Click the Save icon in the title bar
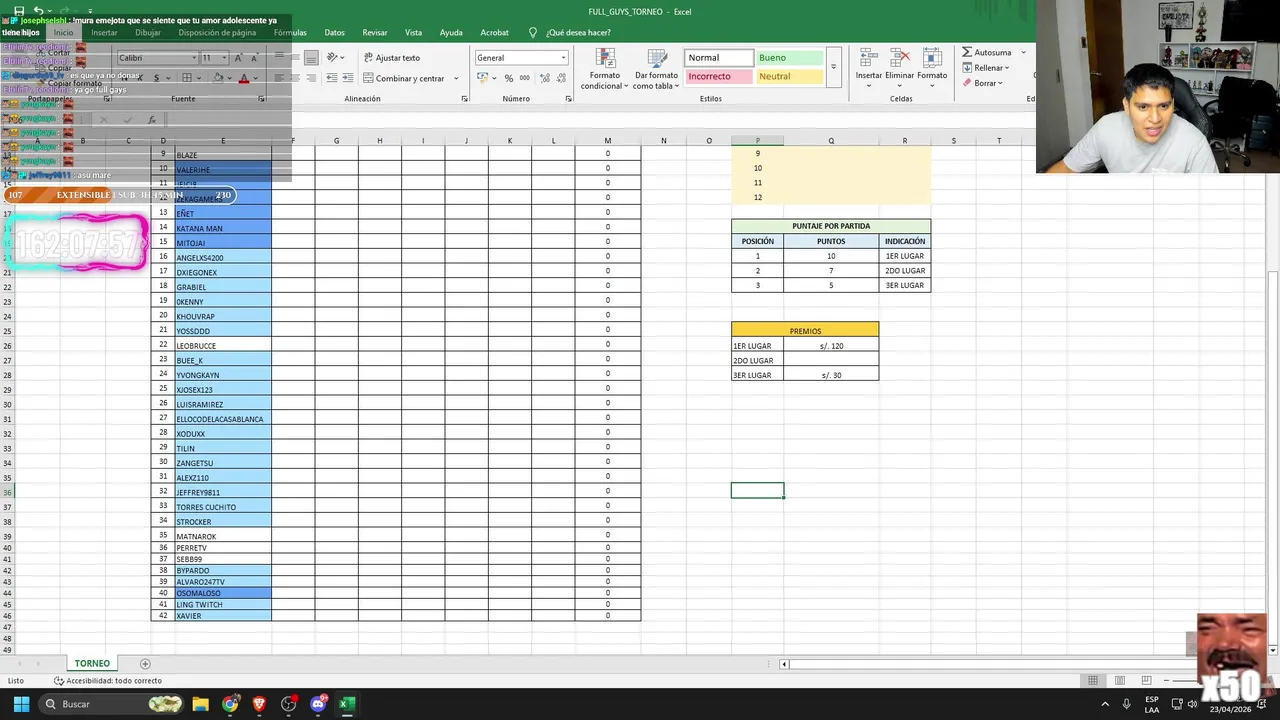1280x720 pixels. coord(19,11)
